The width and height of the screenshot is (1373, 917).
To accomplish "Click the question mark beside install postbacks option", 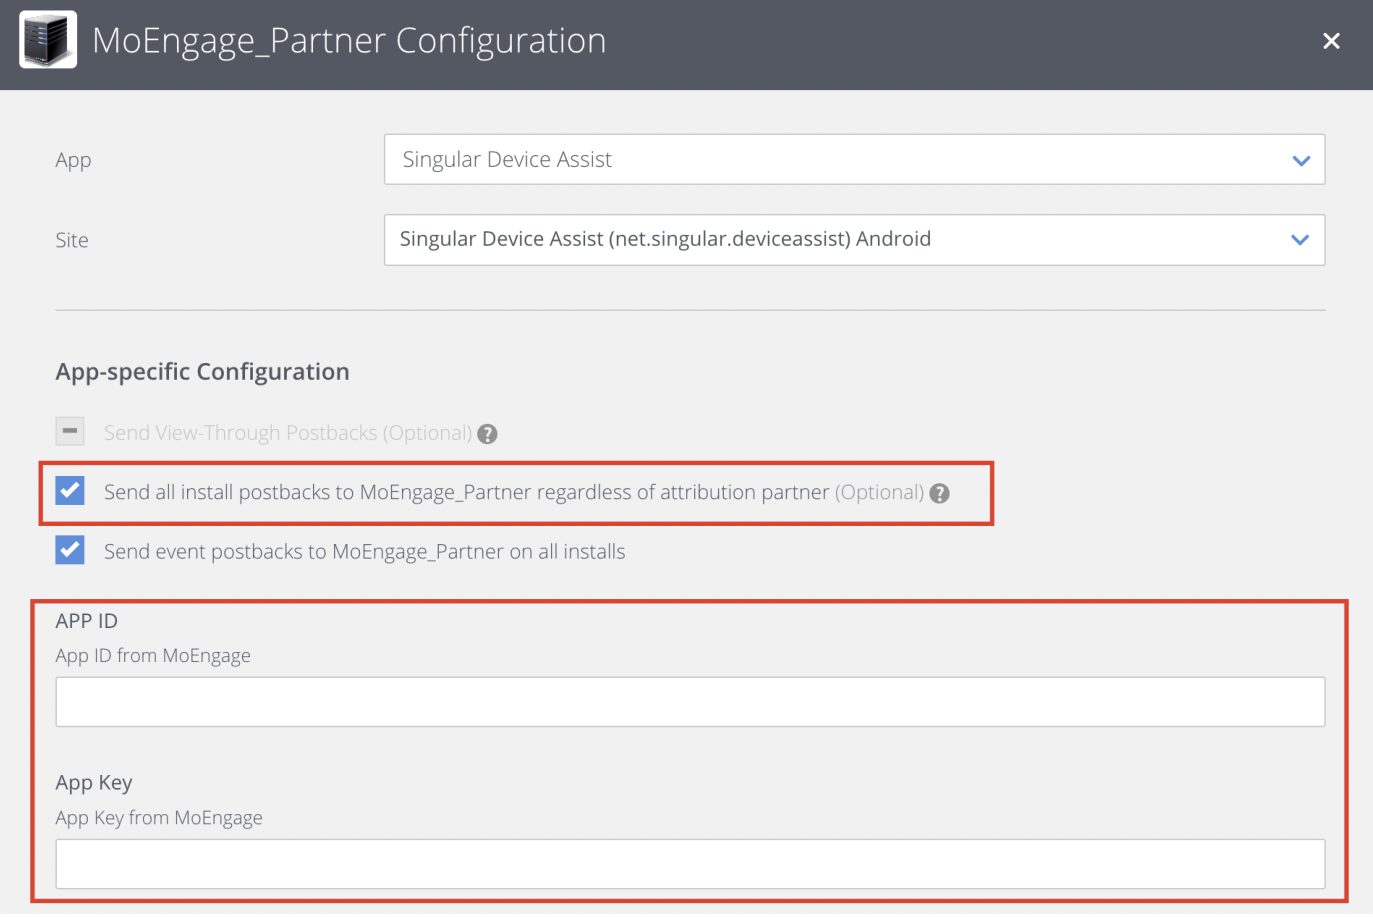I will pos(938,492).
